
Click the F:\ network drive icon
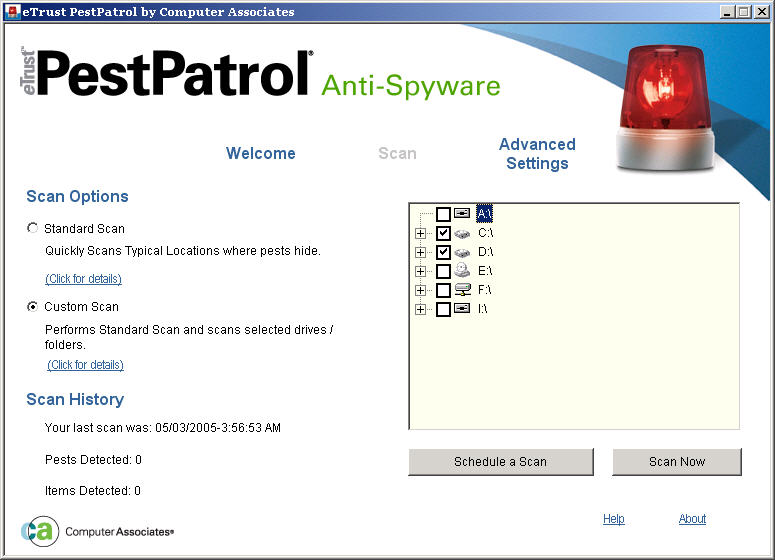pyautogui.click(x=462, y=290)
